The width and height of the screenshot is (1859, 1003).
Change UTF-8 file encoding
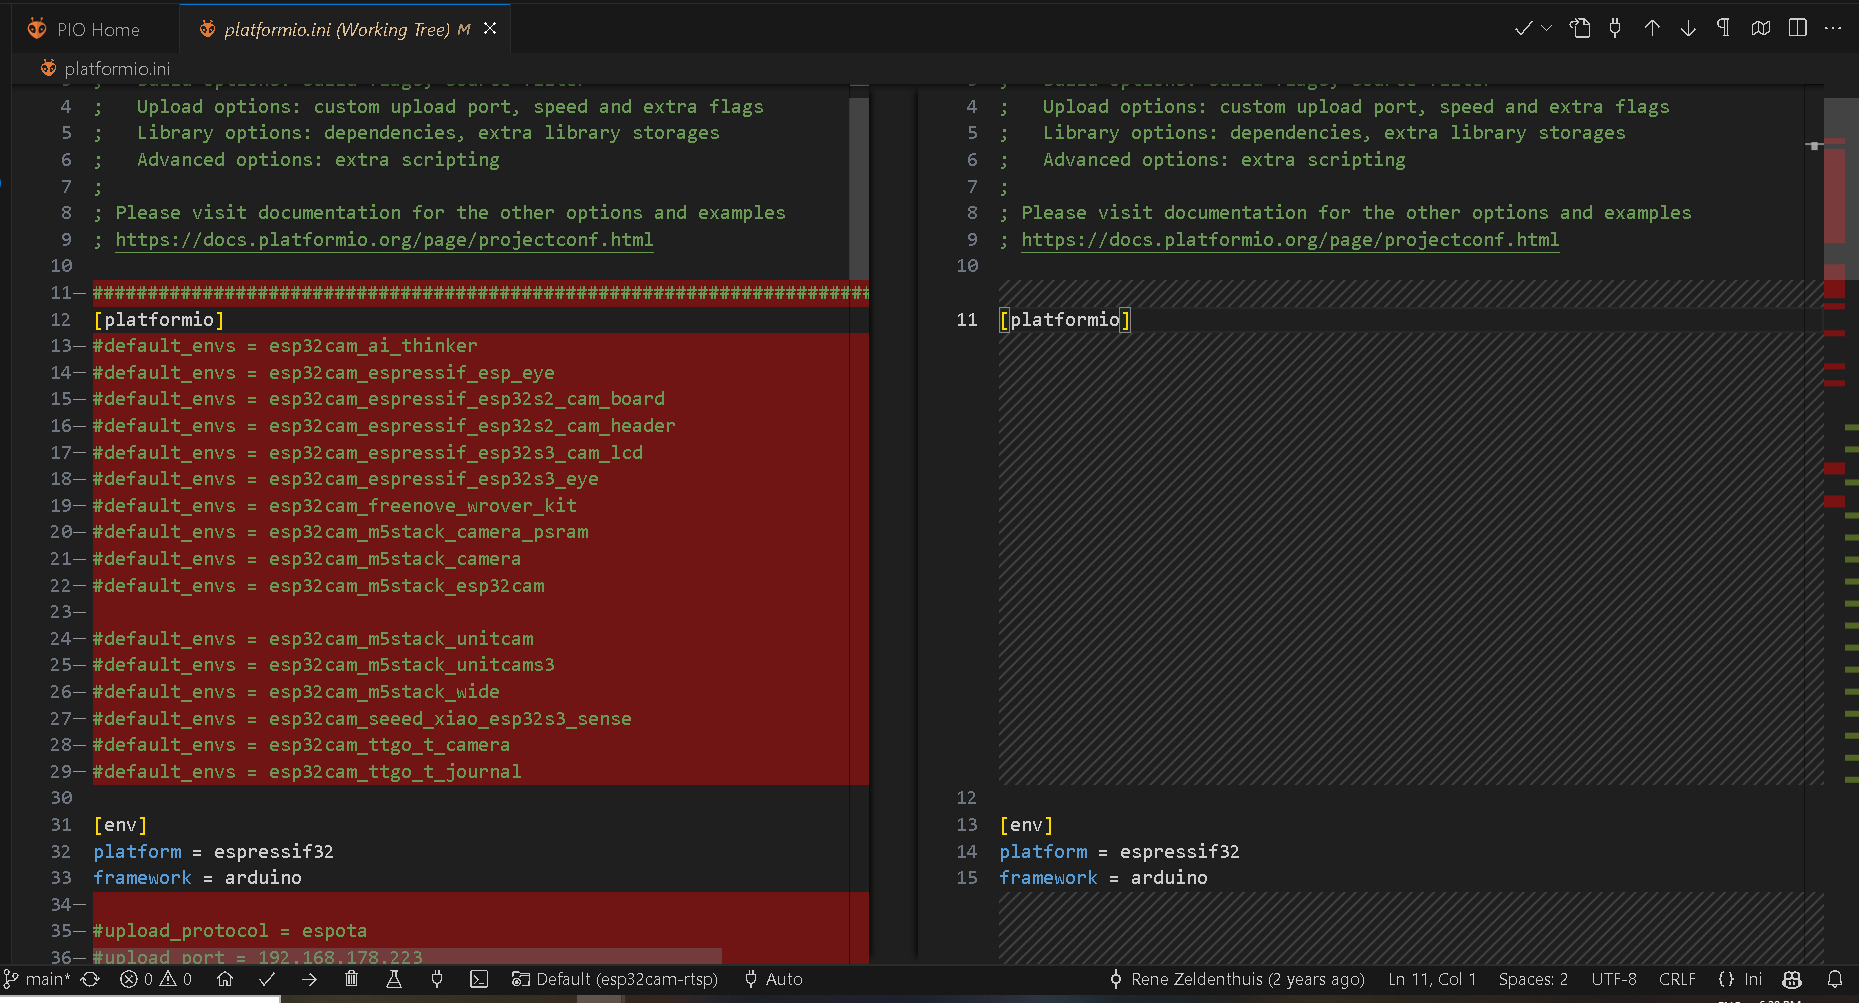[1614, 979]
